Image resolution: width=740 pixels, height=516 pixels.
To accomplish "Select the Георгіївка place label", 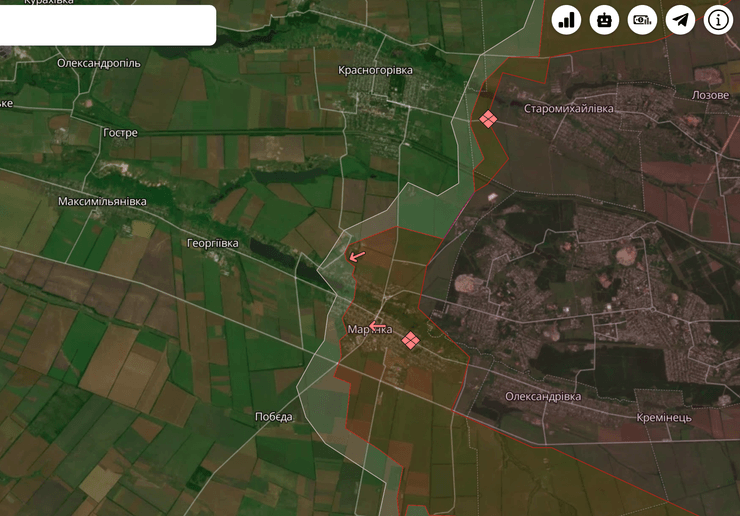I will 213,243.
